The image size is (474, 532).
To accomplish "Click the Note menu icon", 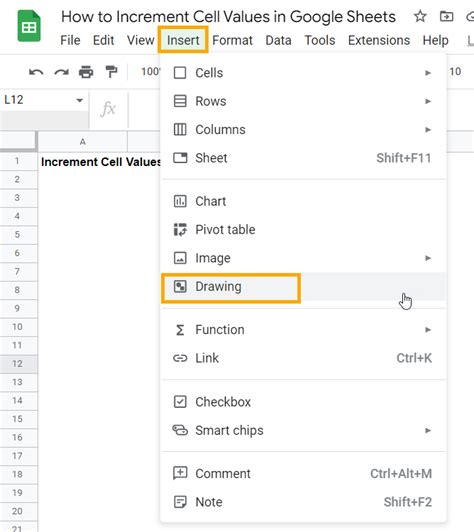I will pyautogui.click(x=180, y=502).
